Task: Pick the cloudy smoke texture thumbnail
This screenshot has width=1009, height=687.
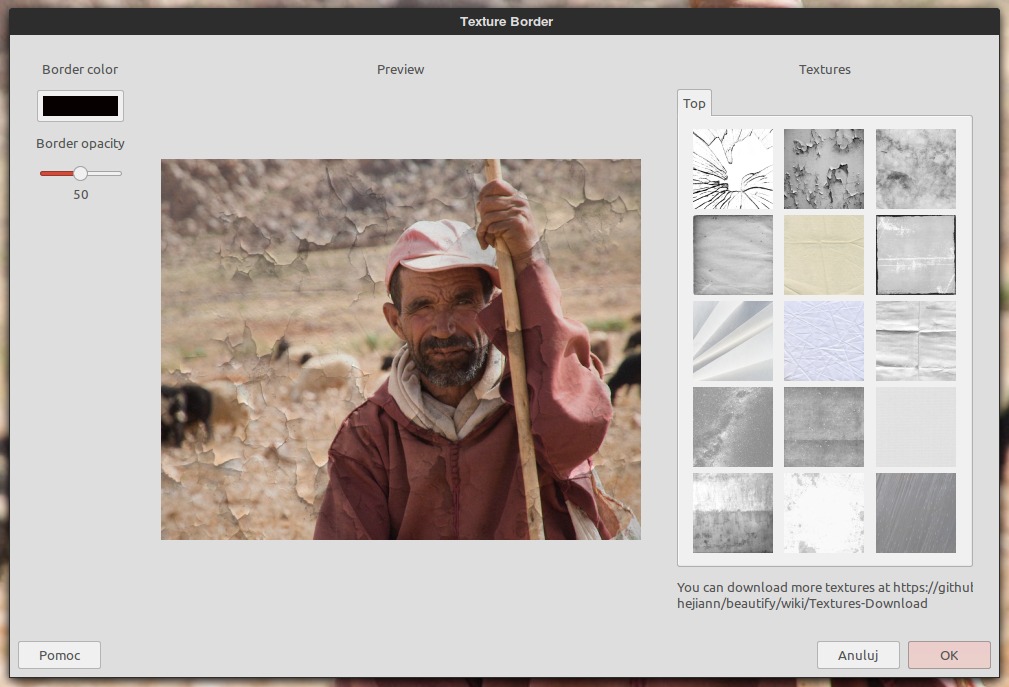Action: pos(915,169)
